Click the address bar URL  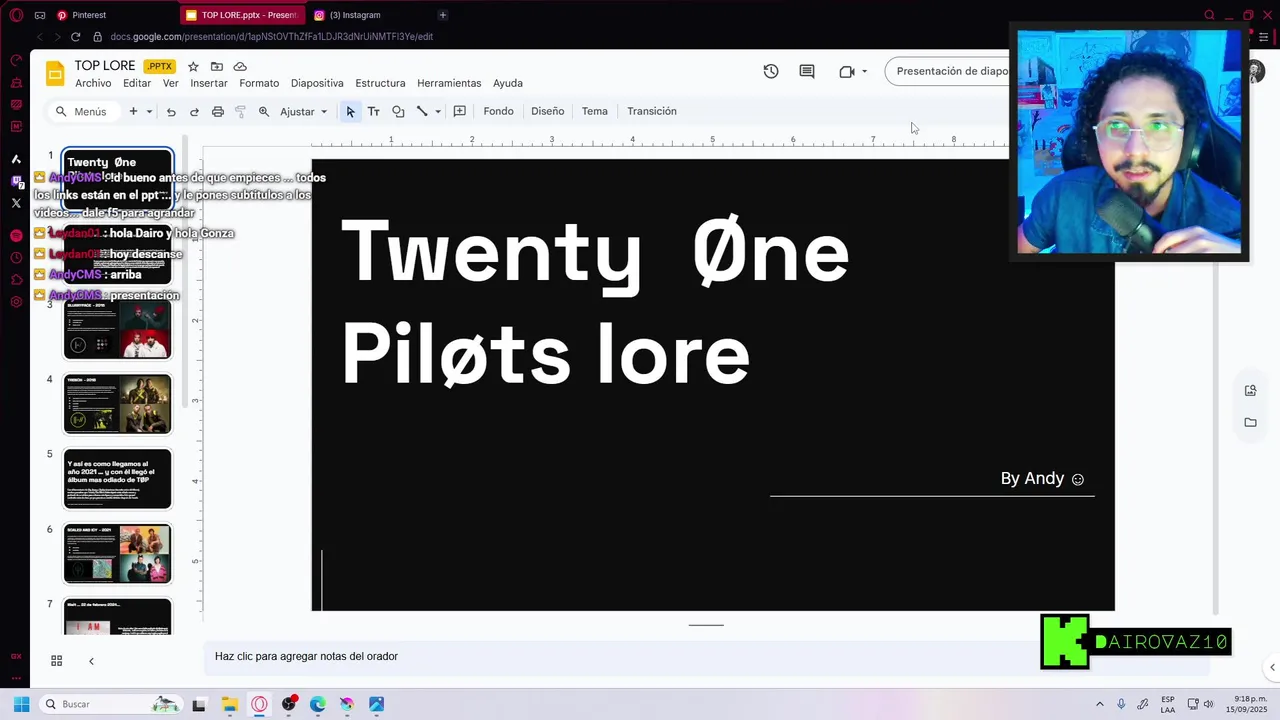click(272, 37)
